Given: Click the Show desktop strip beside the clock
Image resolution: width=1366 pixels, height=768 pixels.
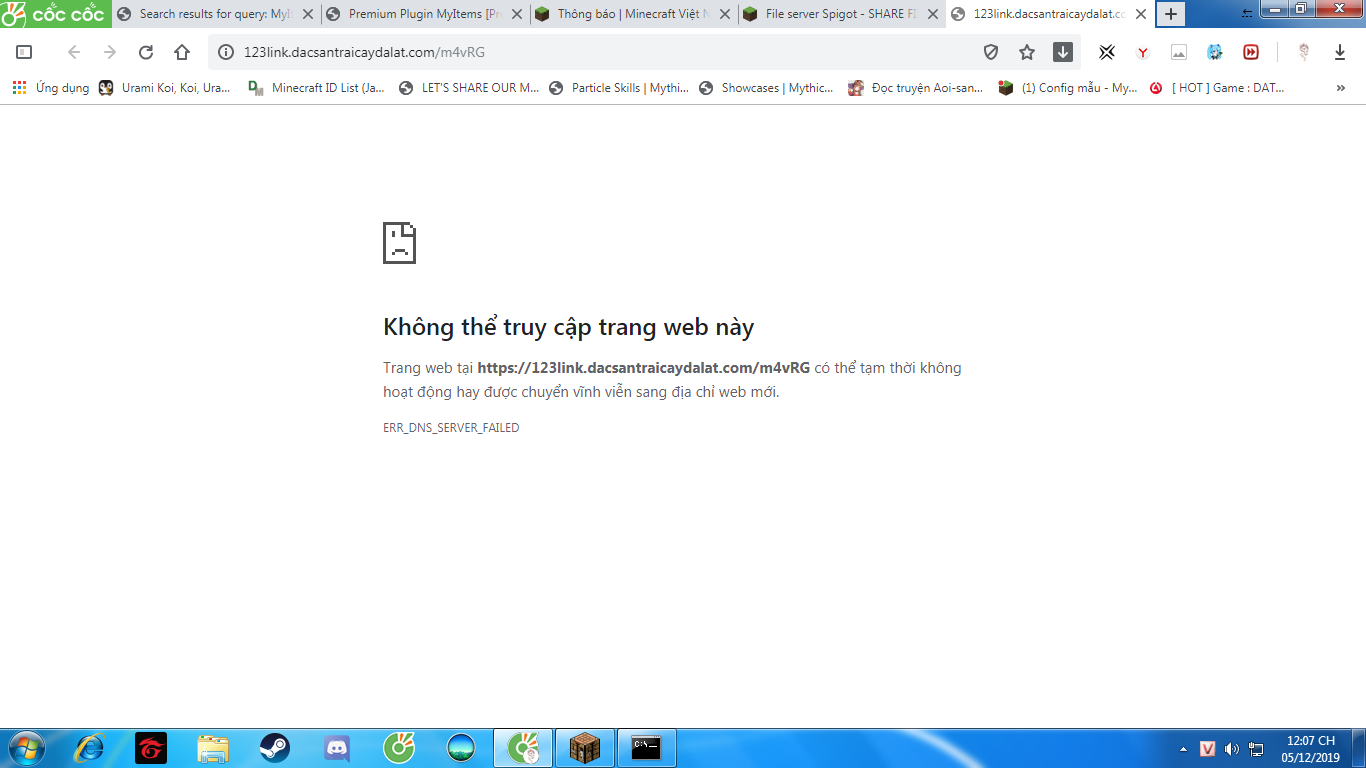Looking at the screenshot, I should pos(1359,748).
